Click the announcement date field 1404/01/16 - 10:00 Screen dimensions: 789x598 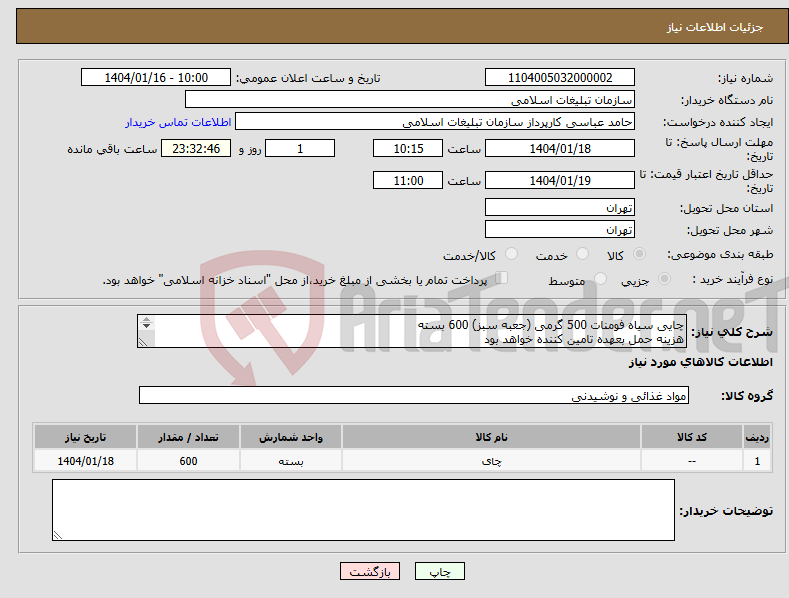pyautogui.click(x=155, y=78)
